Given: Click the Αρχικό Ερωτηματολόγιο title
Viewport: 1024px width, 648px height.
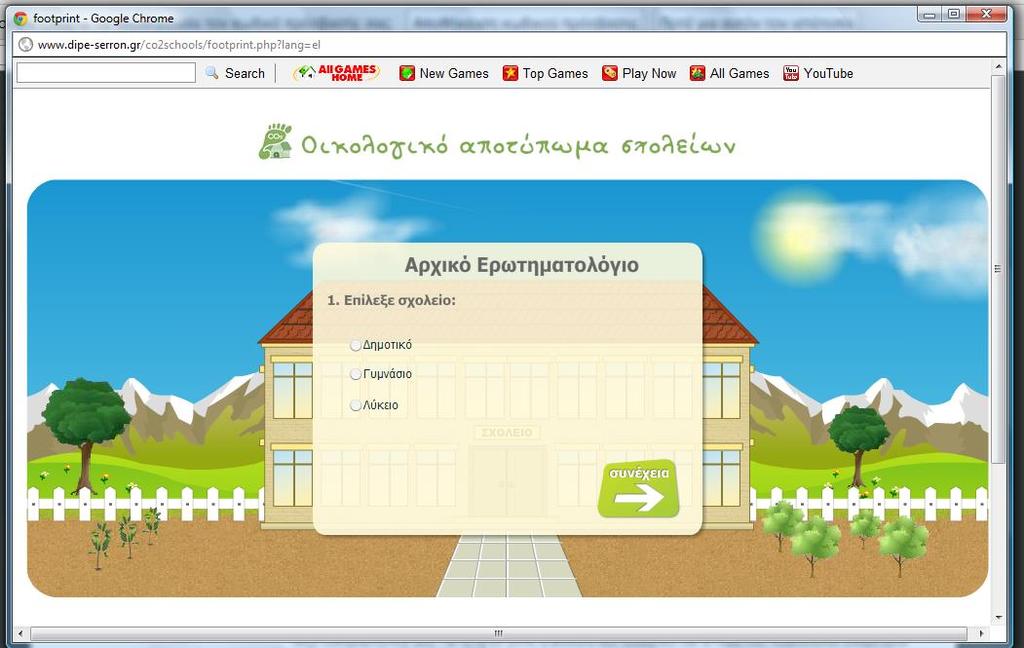Looking at the screenshot, I should point(521,265).
